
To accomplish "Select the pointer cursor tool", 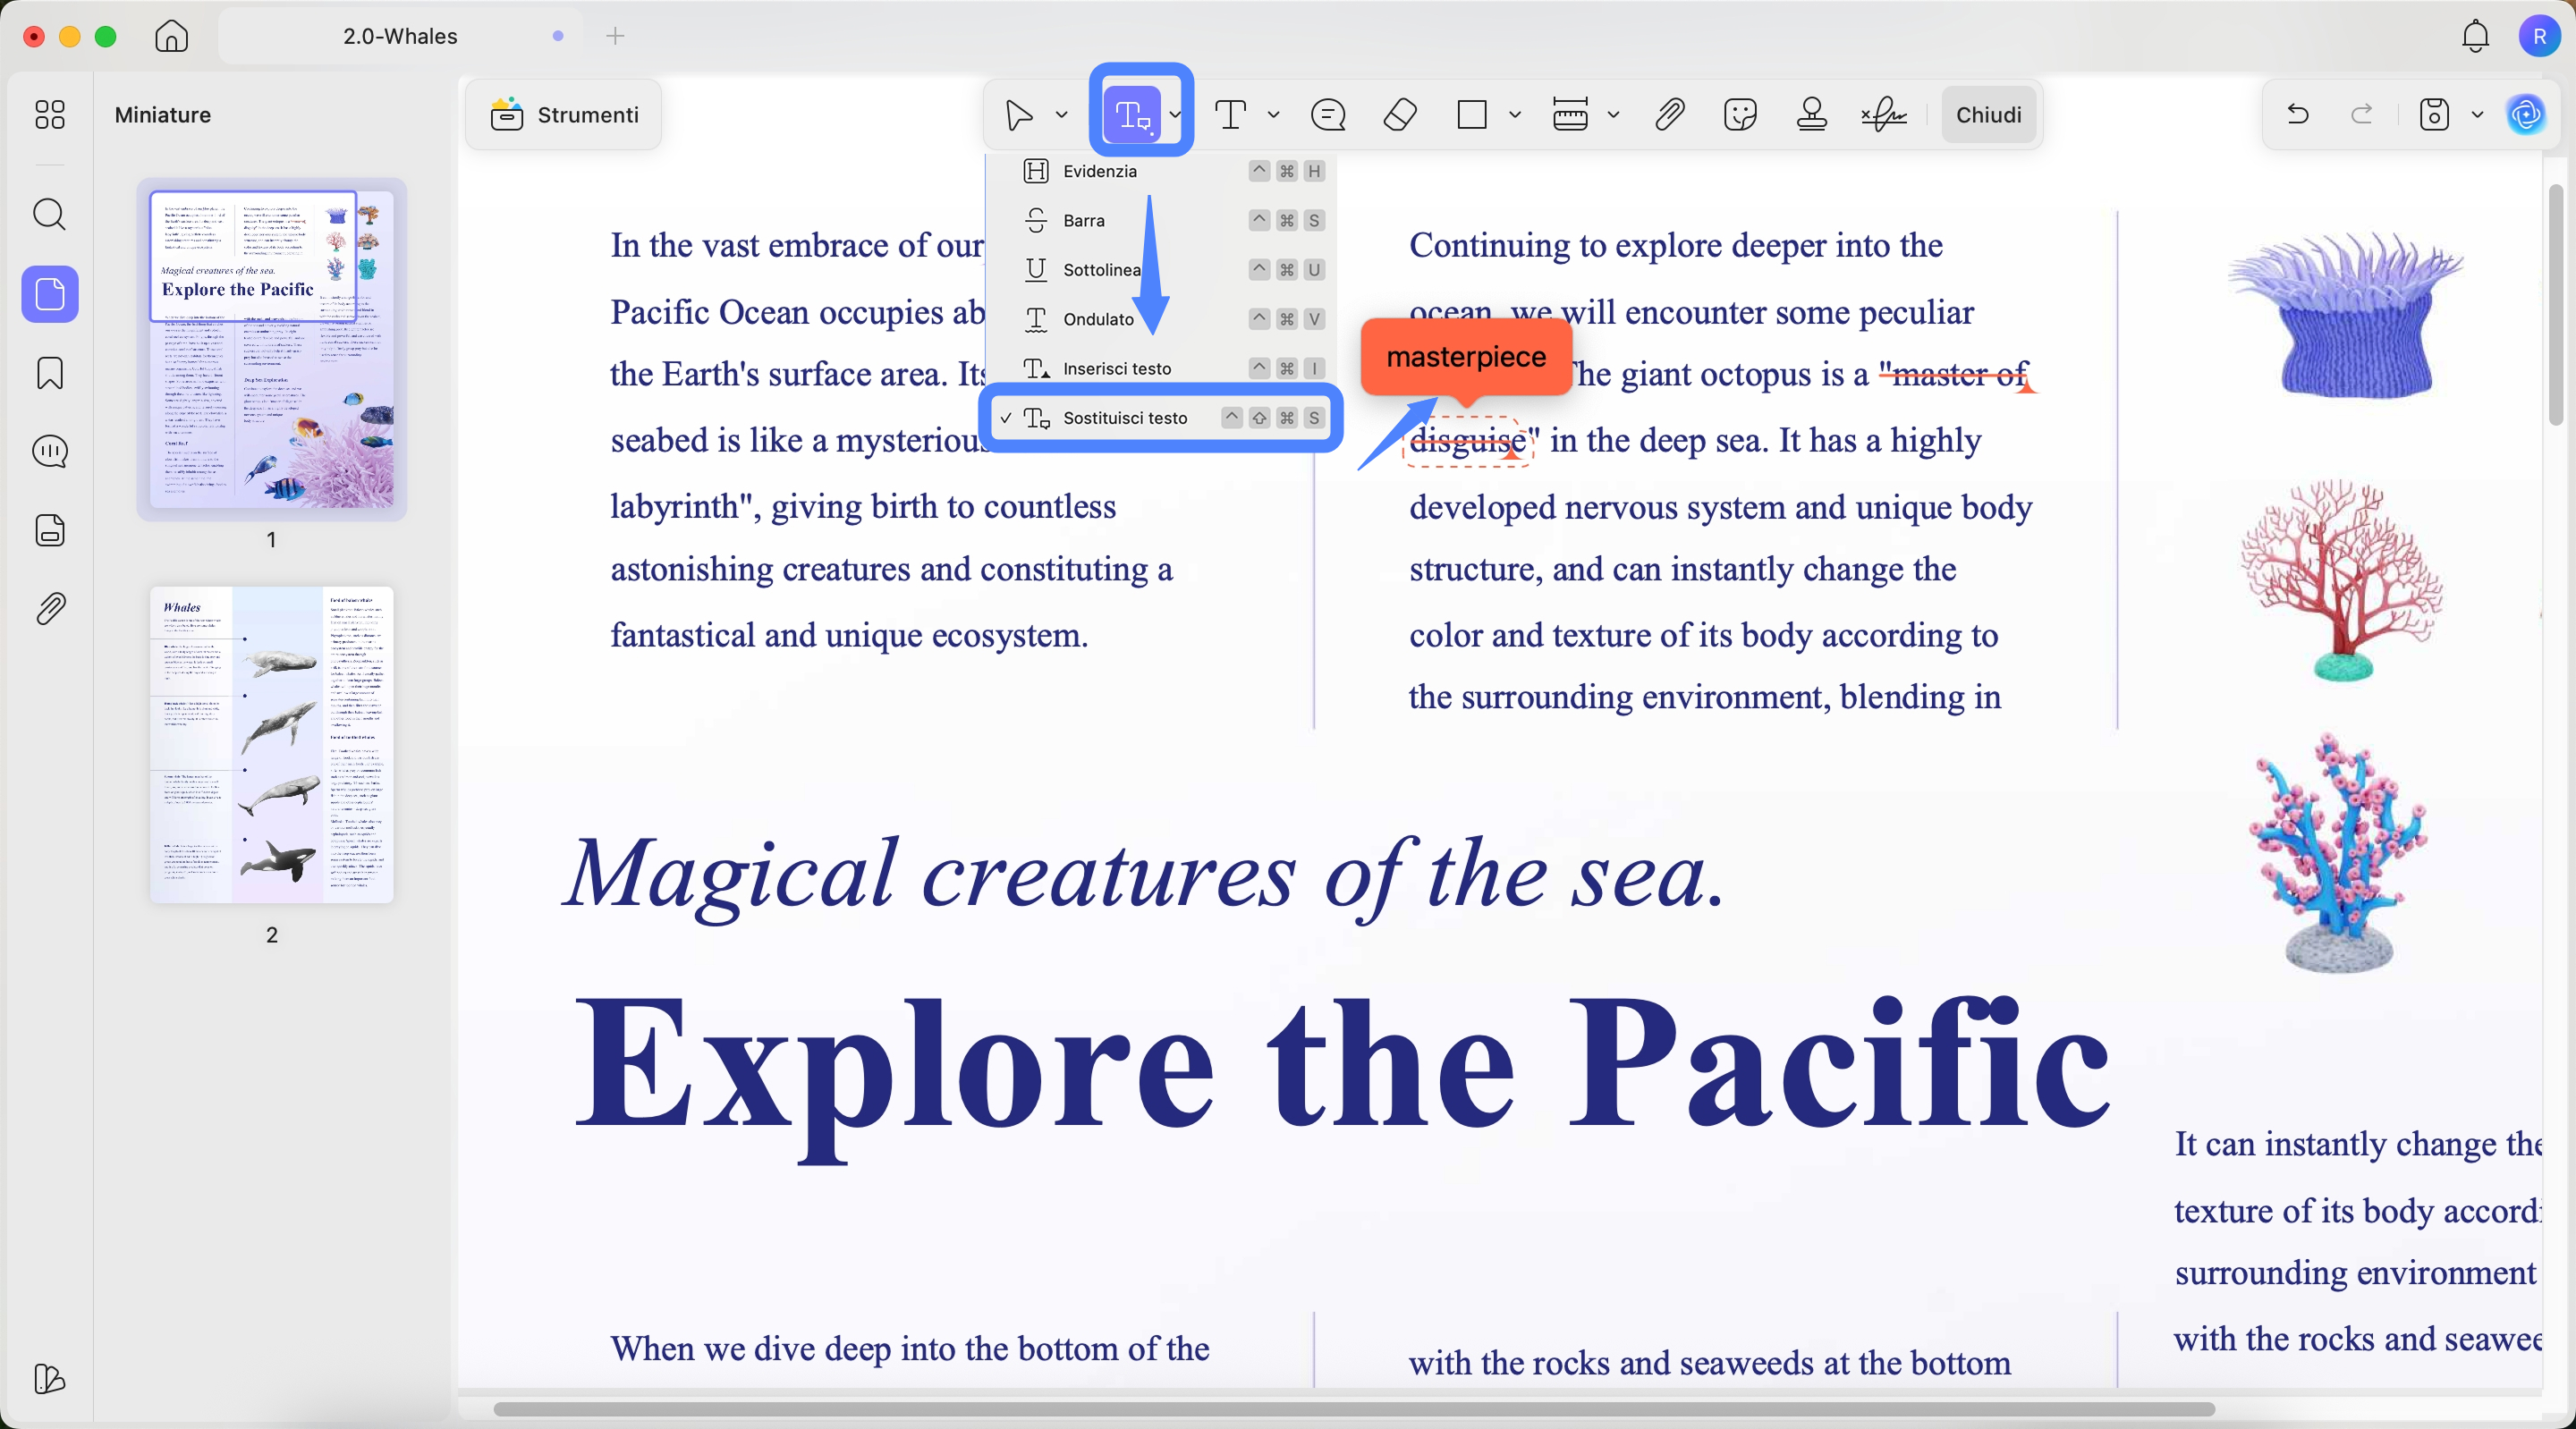I will [x=1019, y=115].
